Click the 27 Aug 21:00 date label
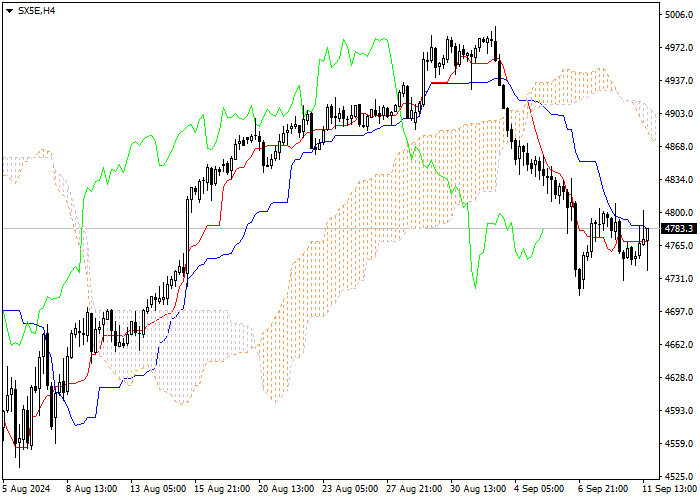Screen dimensions: 700x500 pos(414,489)
